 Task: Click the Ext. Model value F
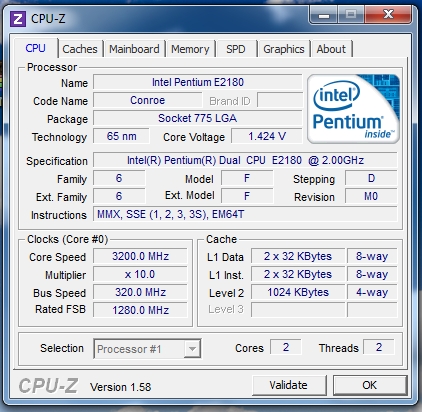click(x=247, y=196)
